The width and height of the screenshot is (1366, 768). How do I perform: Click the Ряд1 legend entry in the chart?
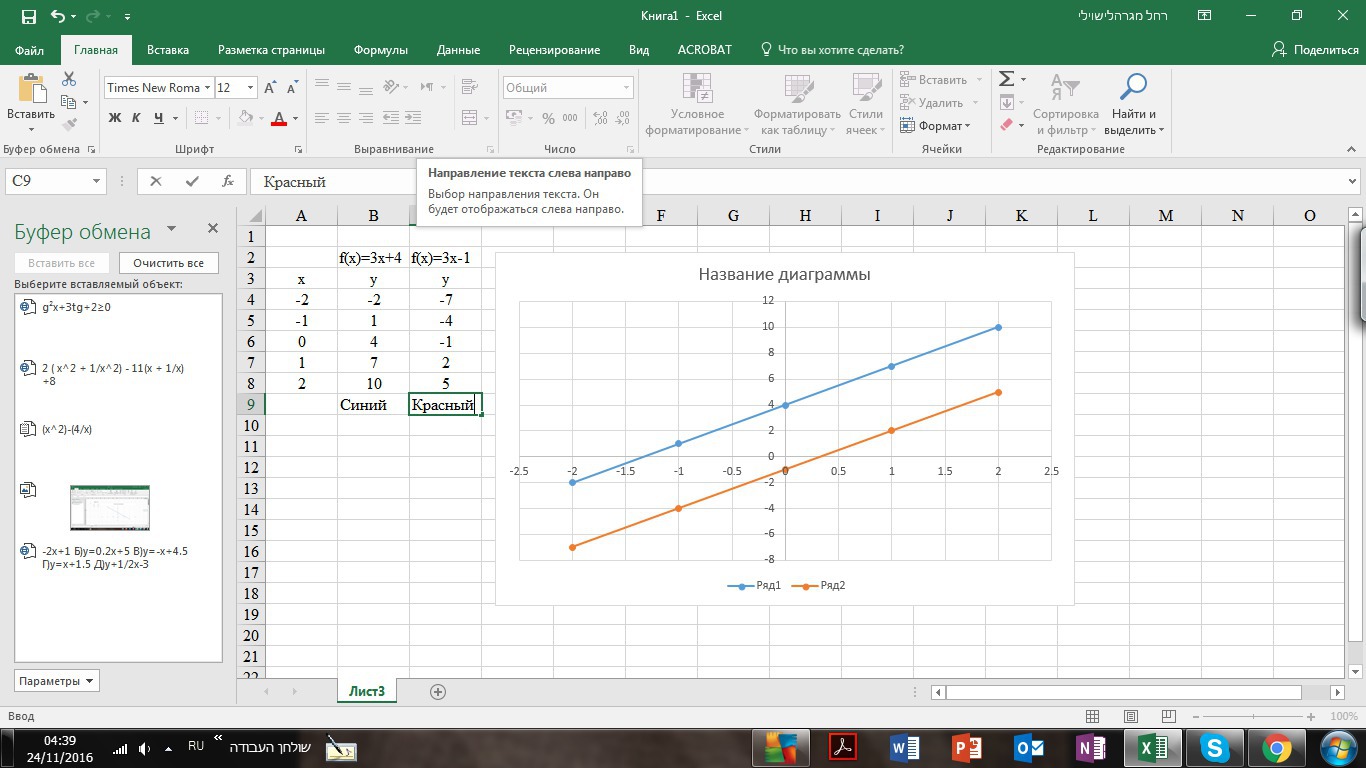pyautogui.click(x=754, y=586)
